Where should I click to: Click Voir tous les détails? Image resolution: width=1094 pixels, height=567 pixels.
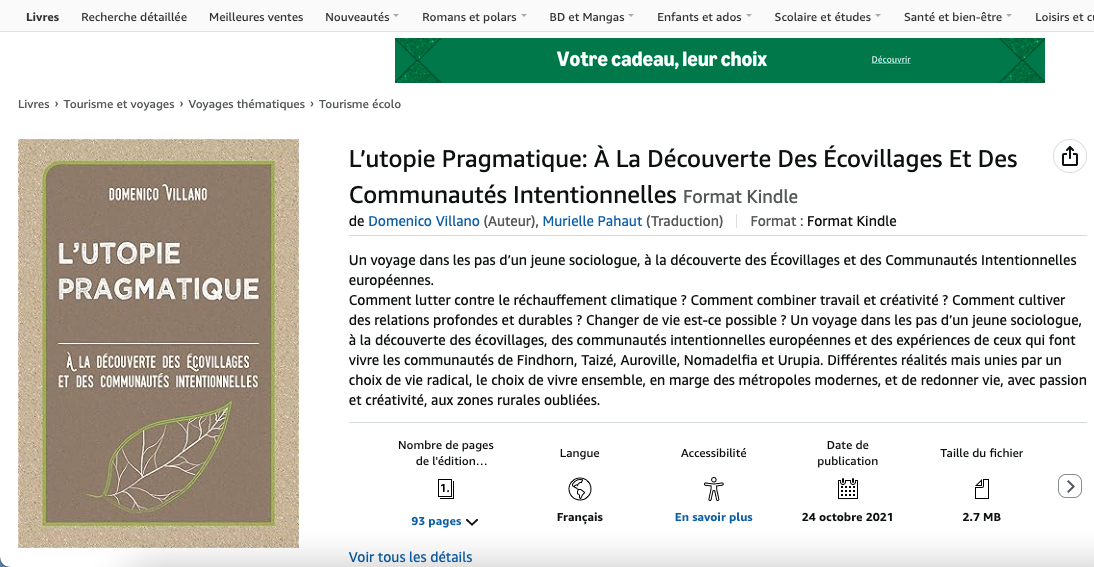[x=410, y=557]
